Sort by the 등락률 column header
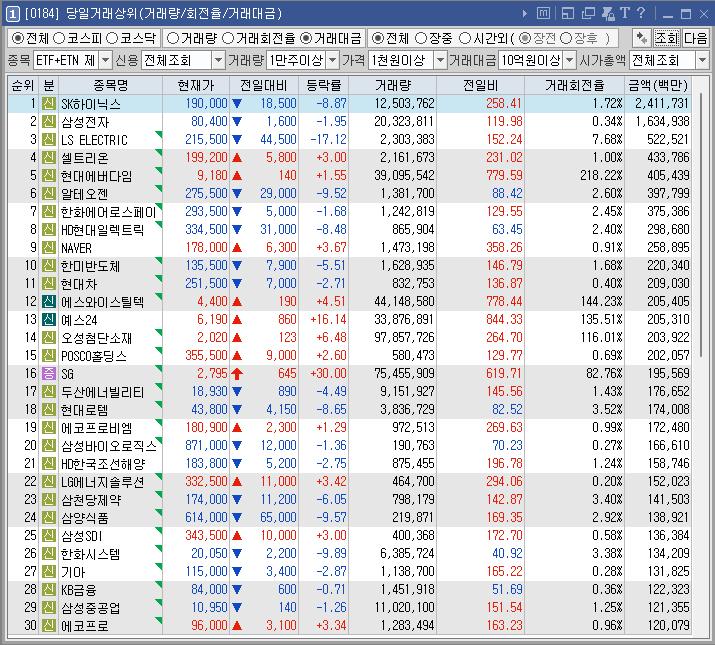The height and width of the screenshot is (645, 715). point(324,85)
